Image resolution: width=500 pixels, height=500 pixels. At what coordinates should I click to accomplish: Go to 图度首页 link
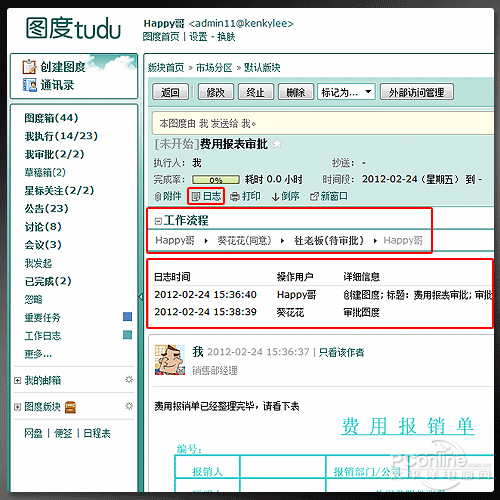(x=161, y=36)
